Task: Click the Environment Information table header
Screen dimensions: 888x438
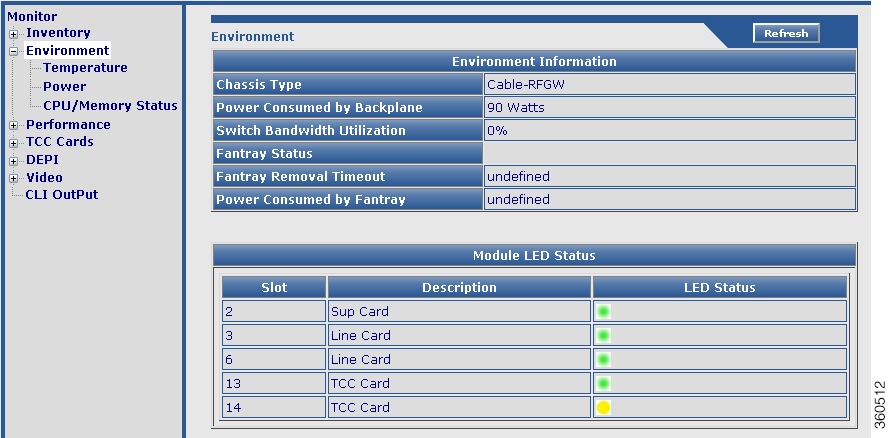Action: [534, 61]
